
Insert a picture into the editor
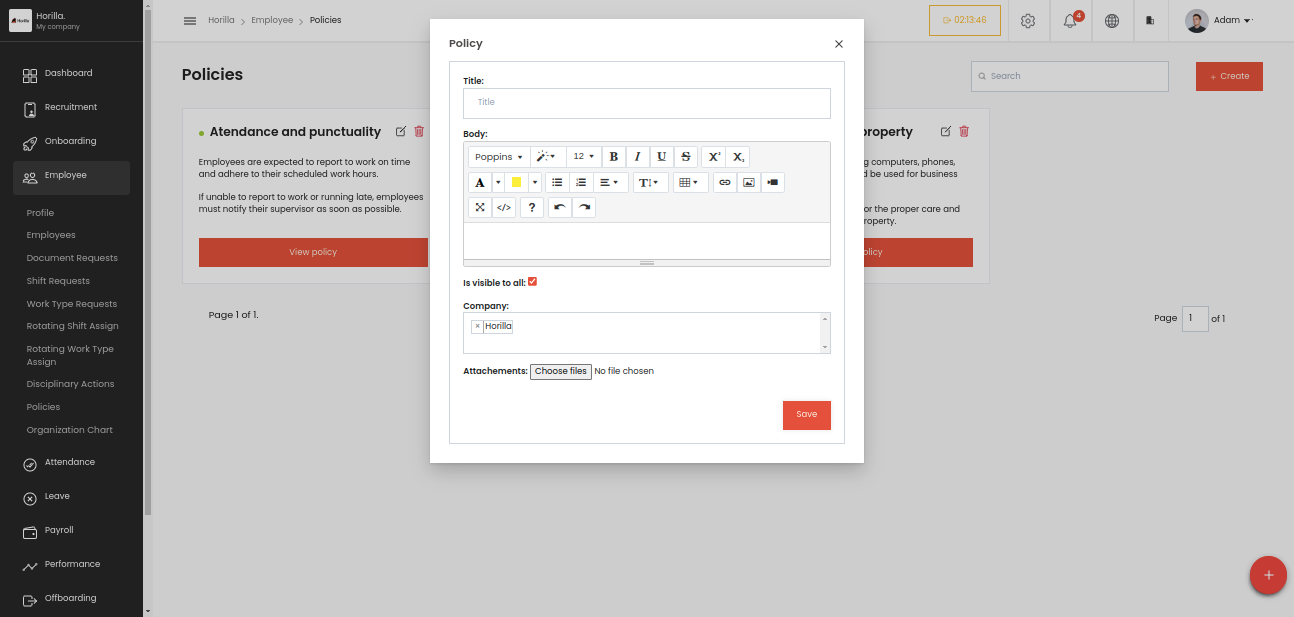pos(749,182)
